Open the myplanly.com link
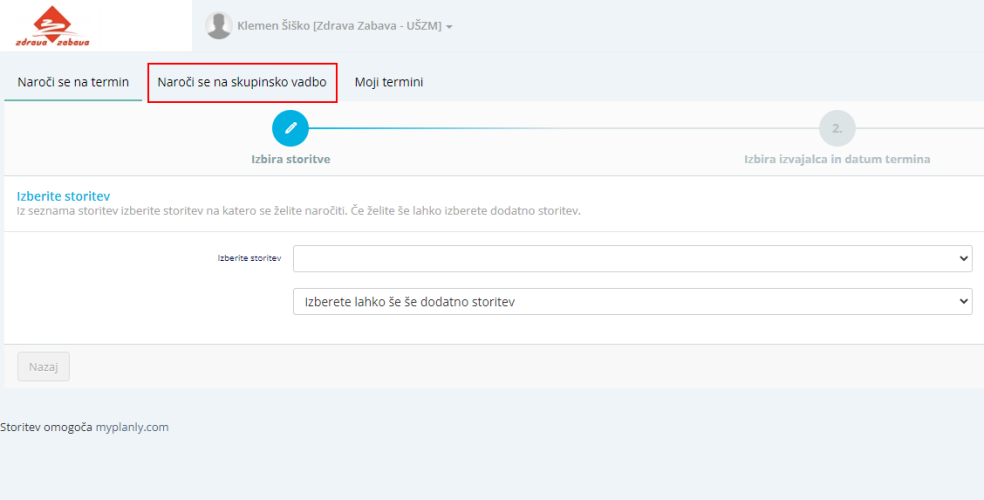984x500 pixels. 132,427
